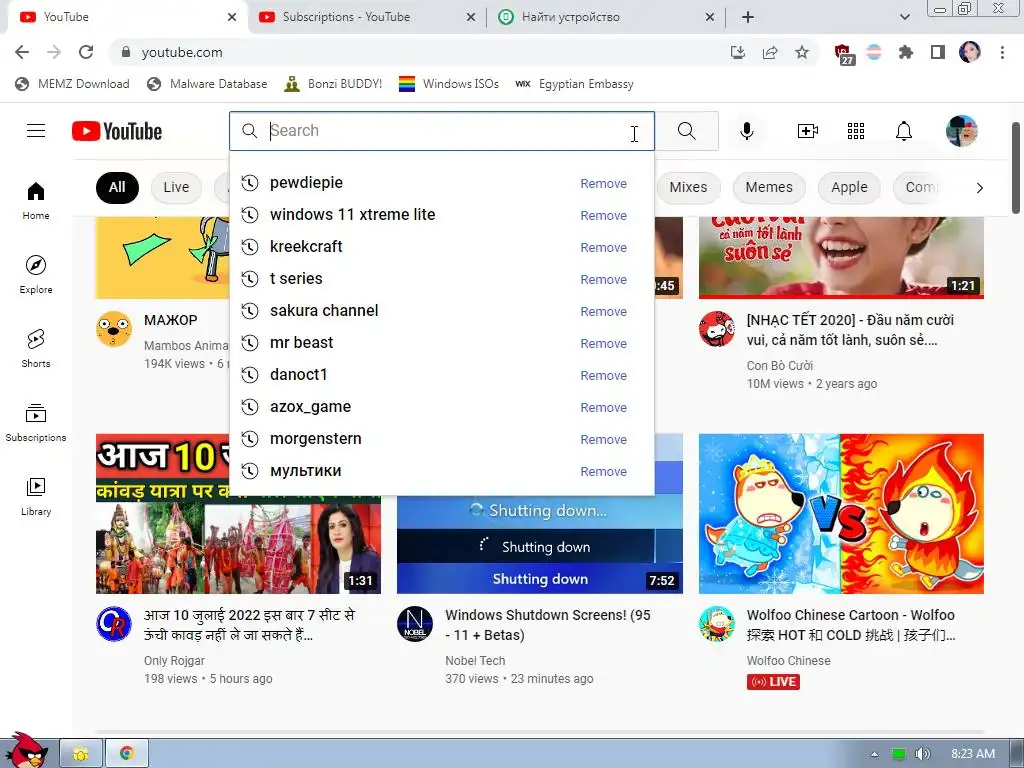Open the MEMZ Download bookmark
Image resolution: width=1024 pixels, height=768 pixels.
(72, 84)
